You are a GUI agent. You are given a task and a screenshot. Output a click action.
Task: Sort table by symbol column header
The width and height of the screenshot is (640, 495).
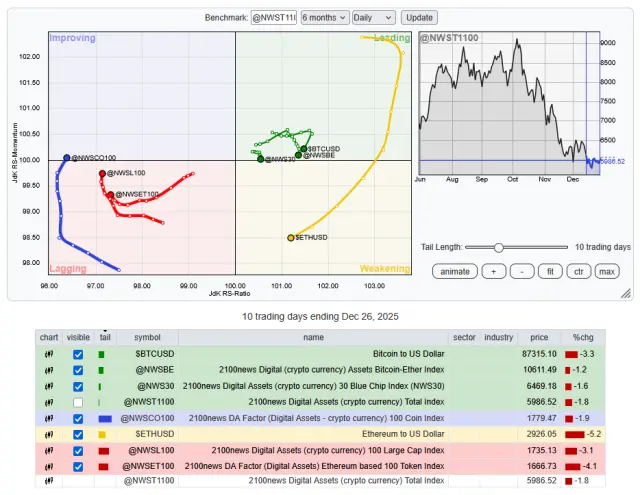[147, 337]
